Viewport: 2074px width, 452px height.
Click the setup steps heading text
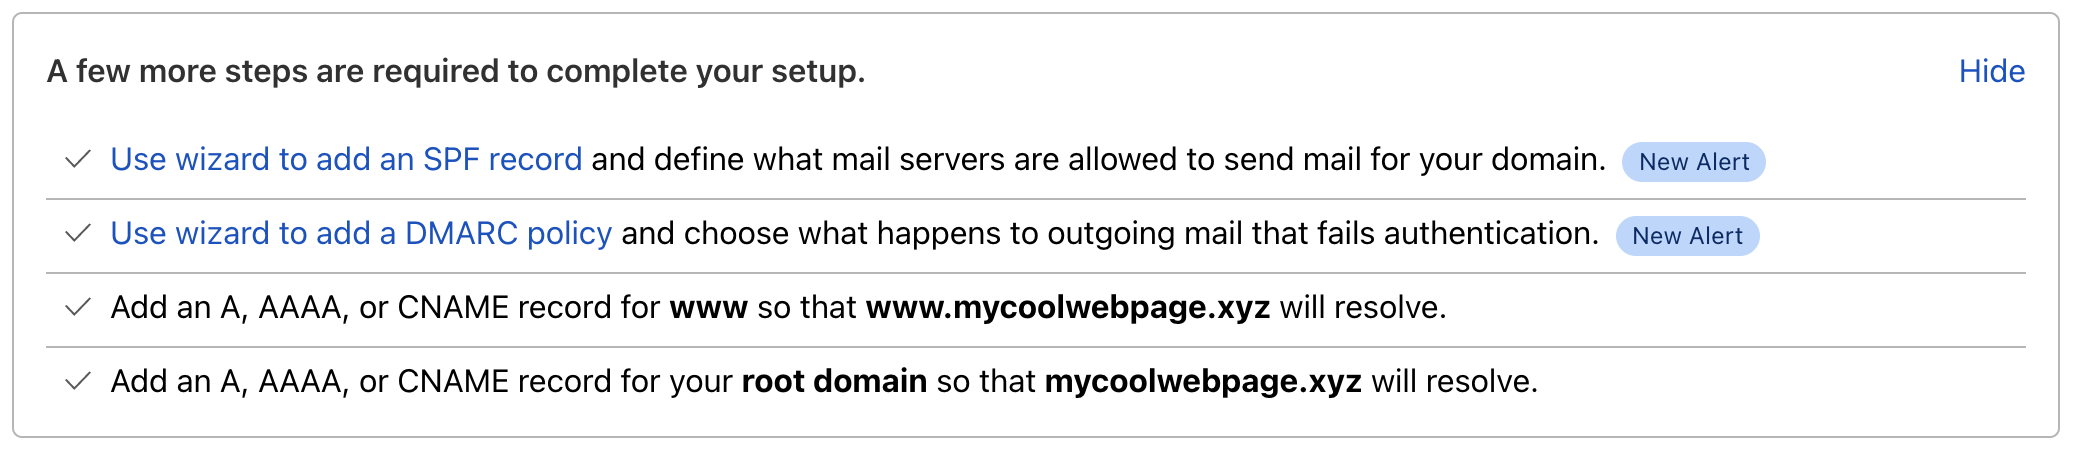click(456, 71)
